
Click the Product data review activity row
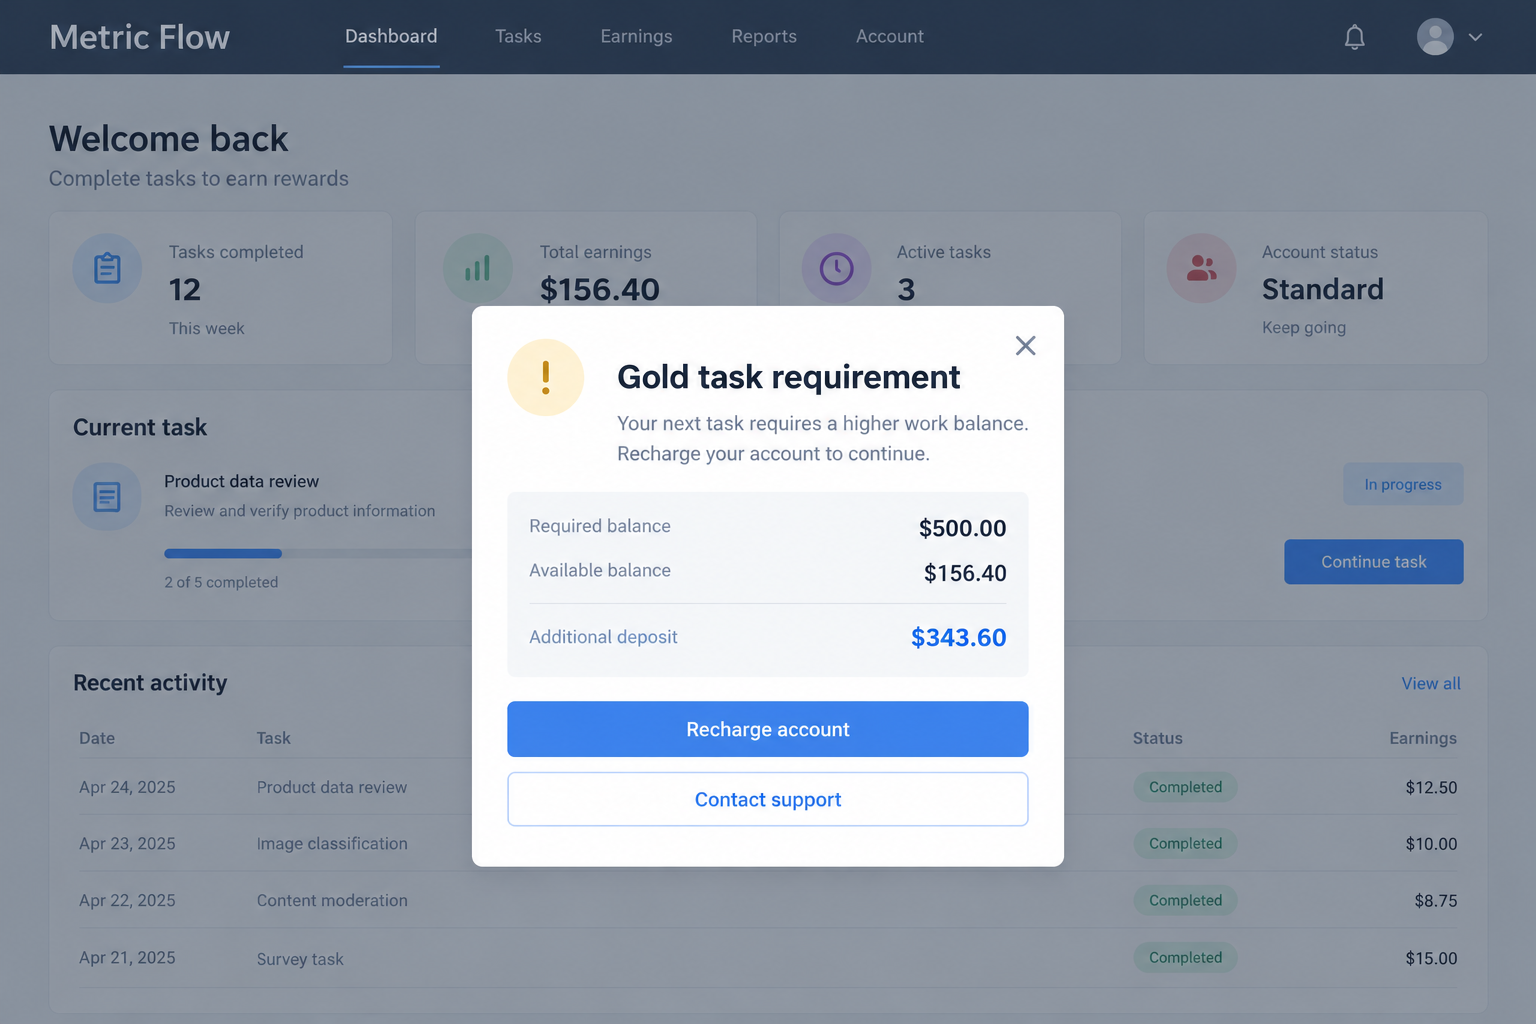(767, 787)
